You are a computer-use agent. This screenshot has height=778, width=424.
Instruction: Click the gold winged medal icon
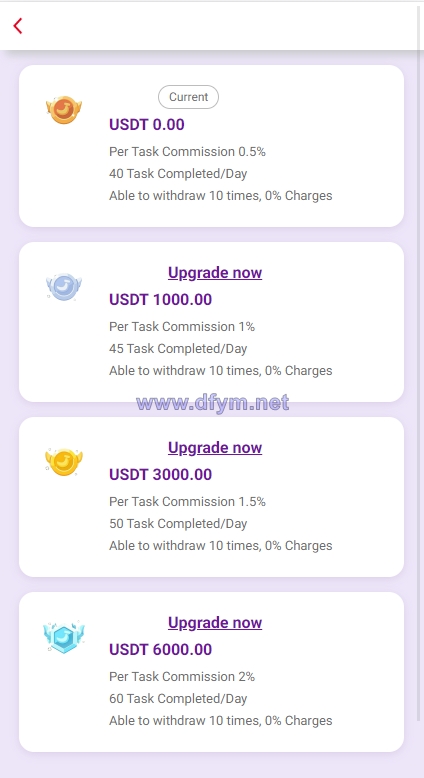click(x=64, y=462)
